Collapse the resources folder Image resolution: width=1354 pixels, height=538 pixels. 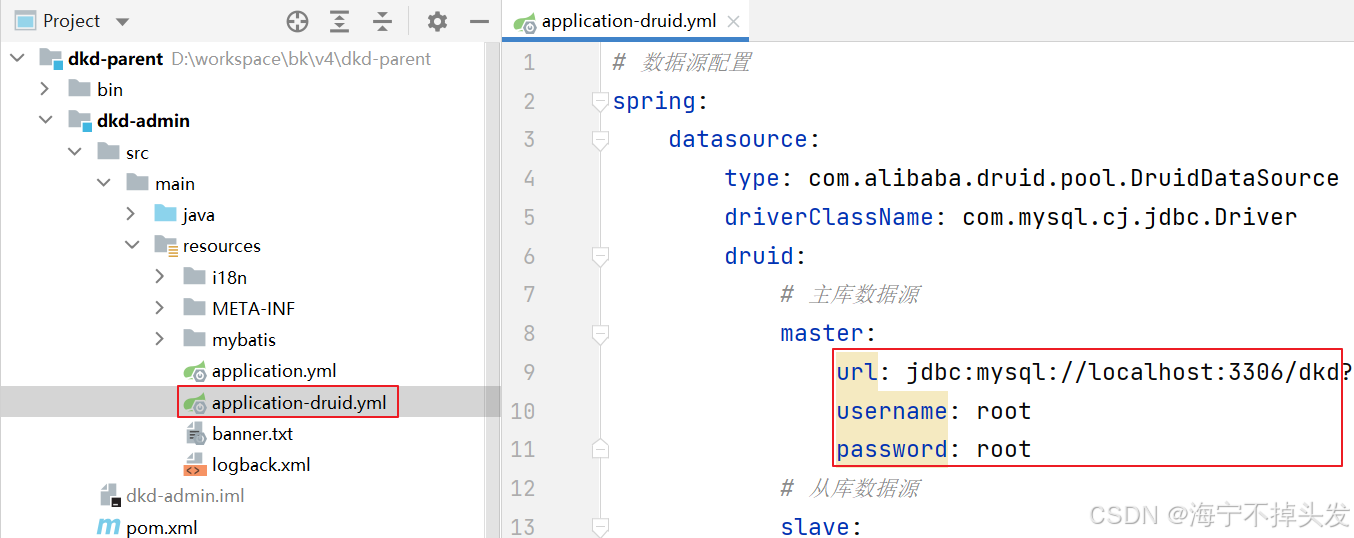pos(132,245)
